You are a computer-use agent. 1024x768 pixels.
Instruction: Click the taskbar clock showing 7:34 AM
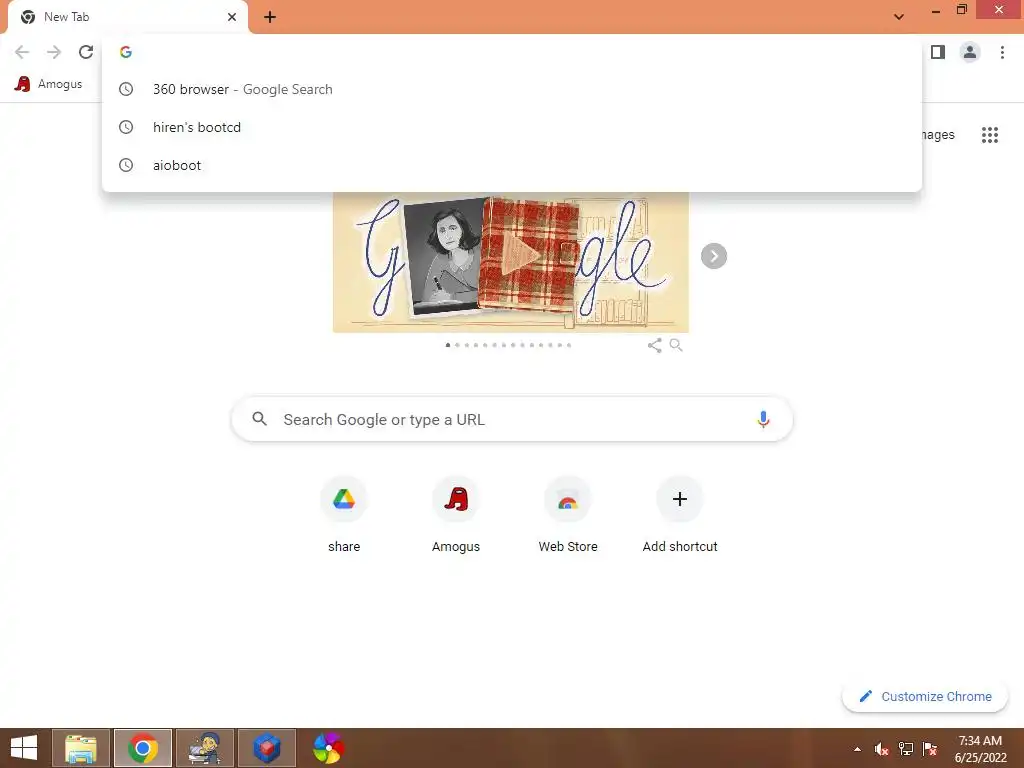tap(980, 749)
